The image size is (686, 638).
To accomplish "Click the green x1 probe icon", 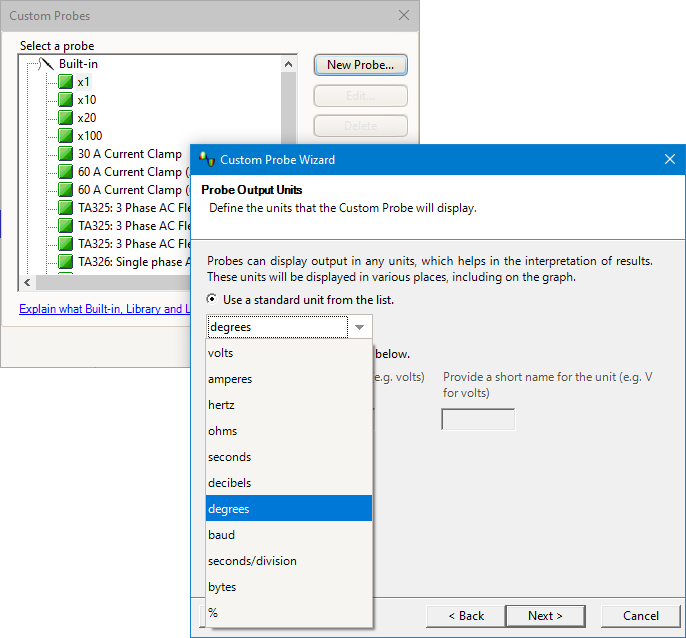I will [66, 82].
